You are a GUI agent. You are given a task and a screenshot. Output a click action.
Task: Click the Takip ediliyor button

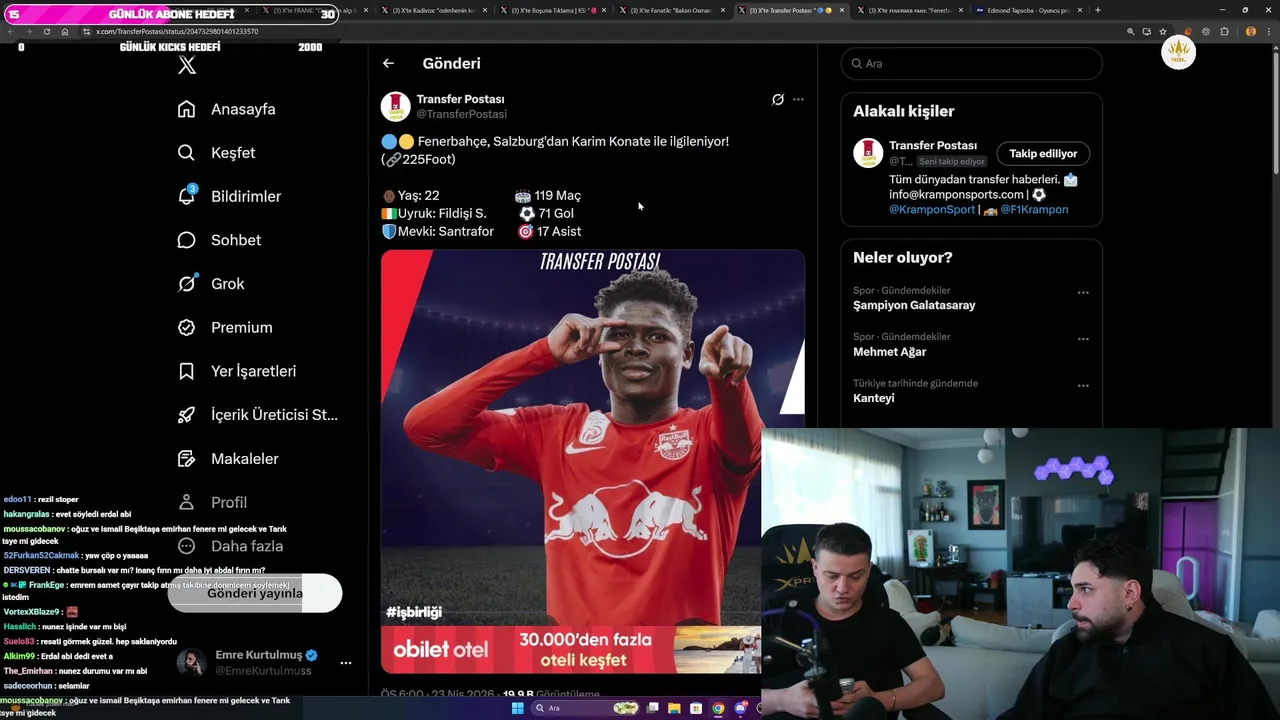click(1043, 153)
